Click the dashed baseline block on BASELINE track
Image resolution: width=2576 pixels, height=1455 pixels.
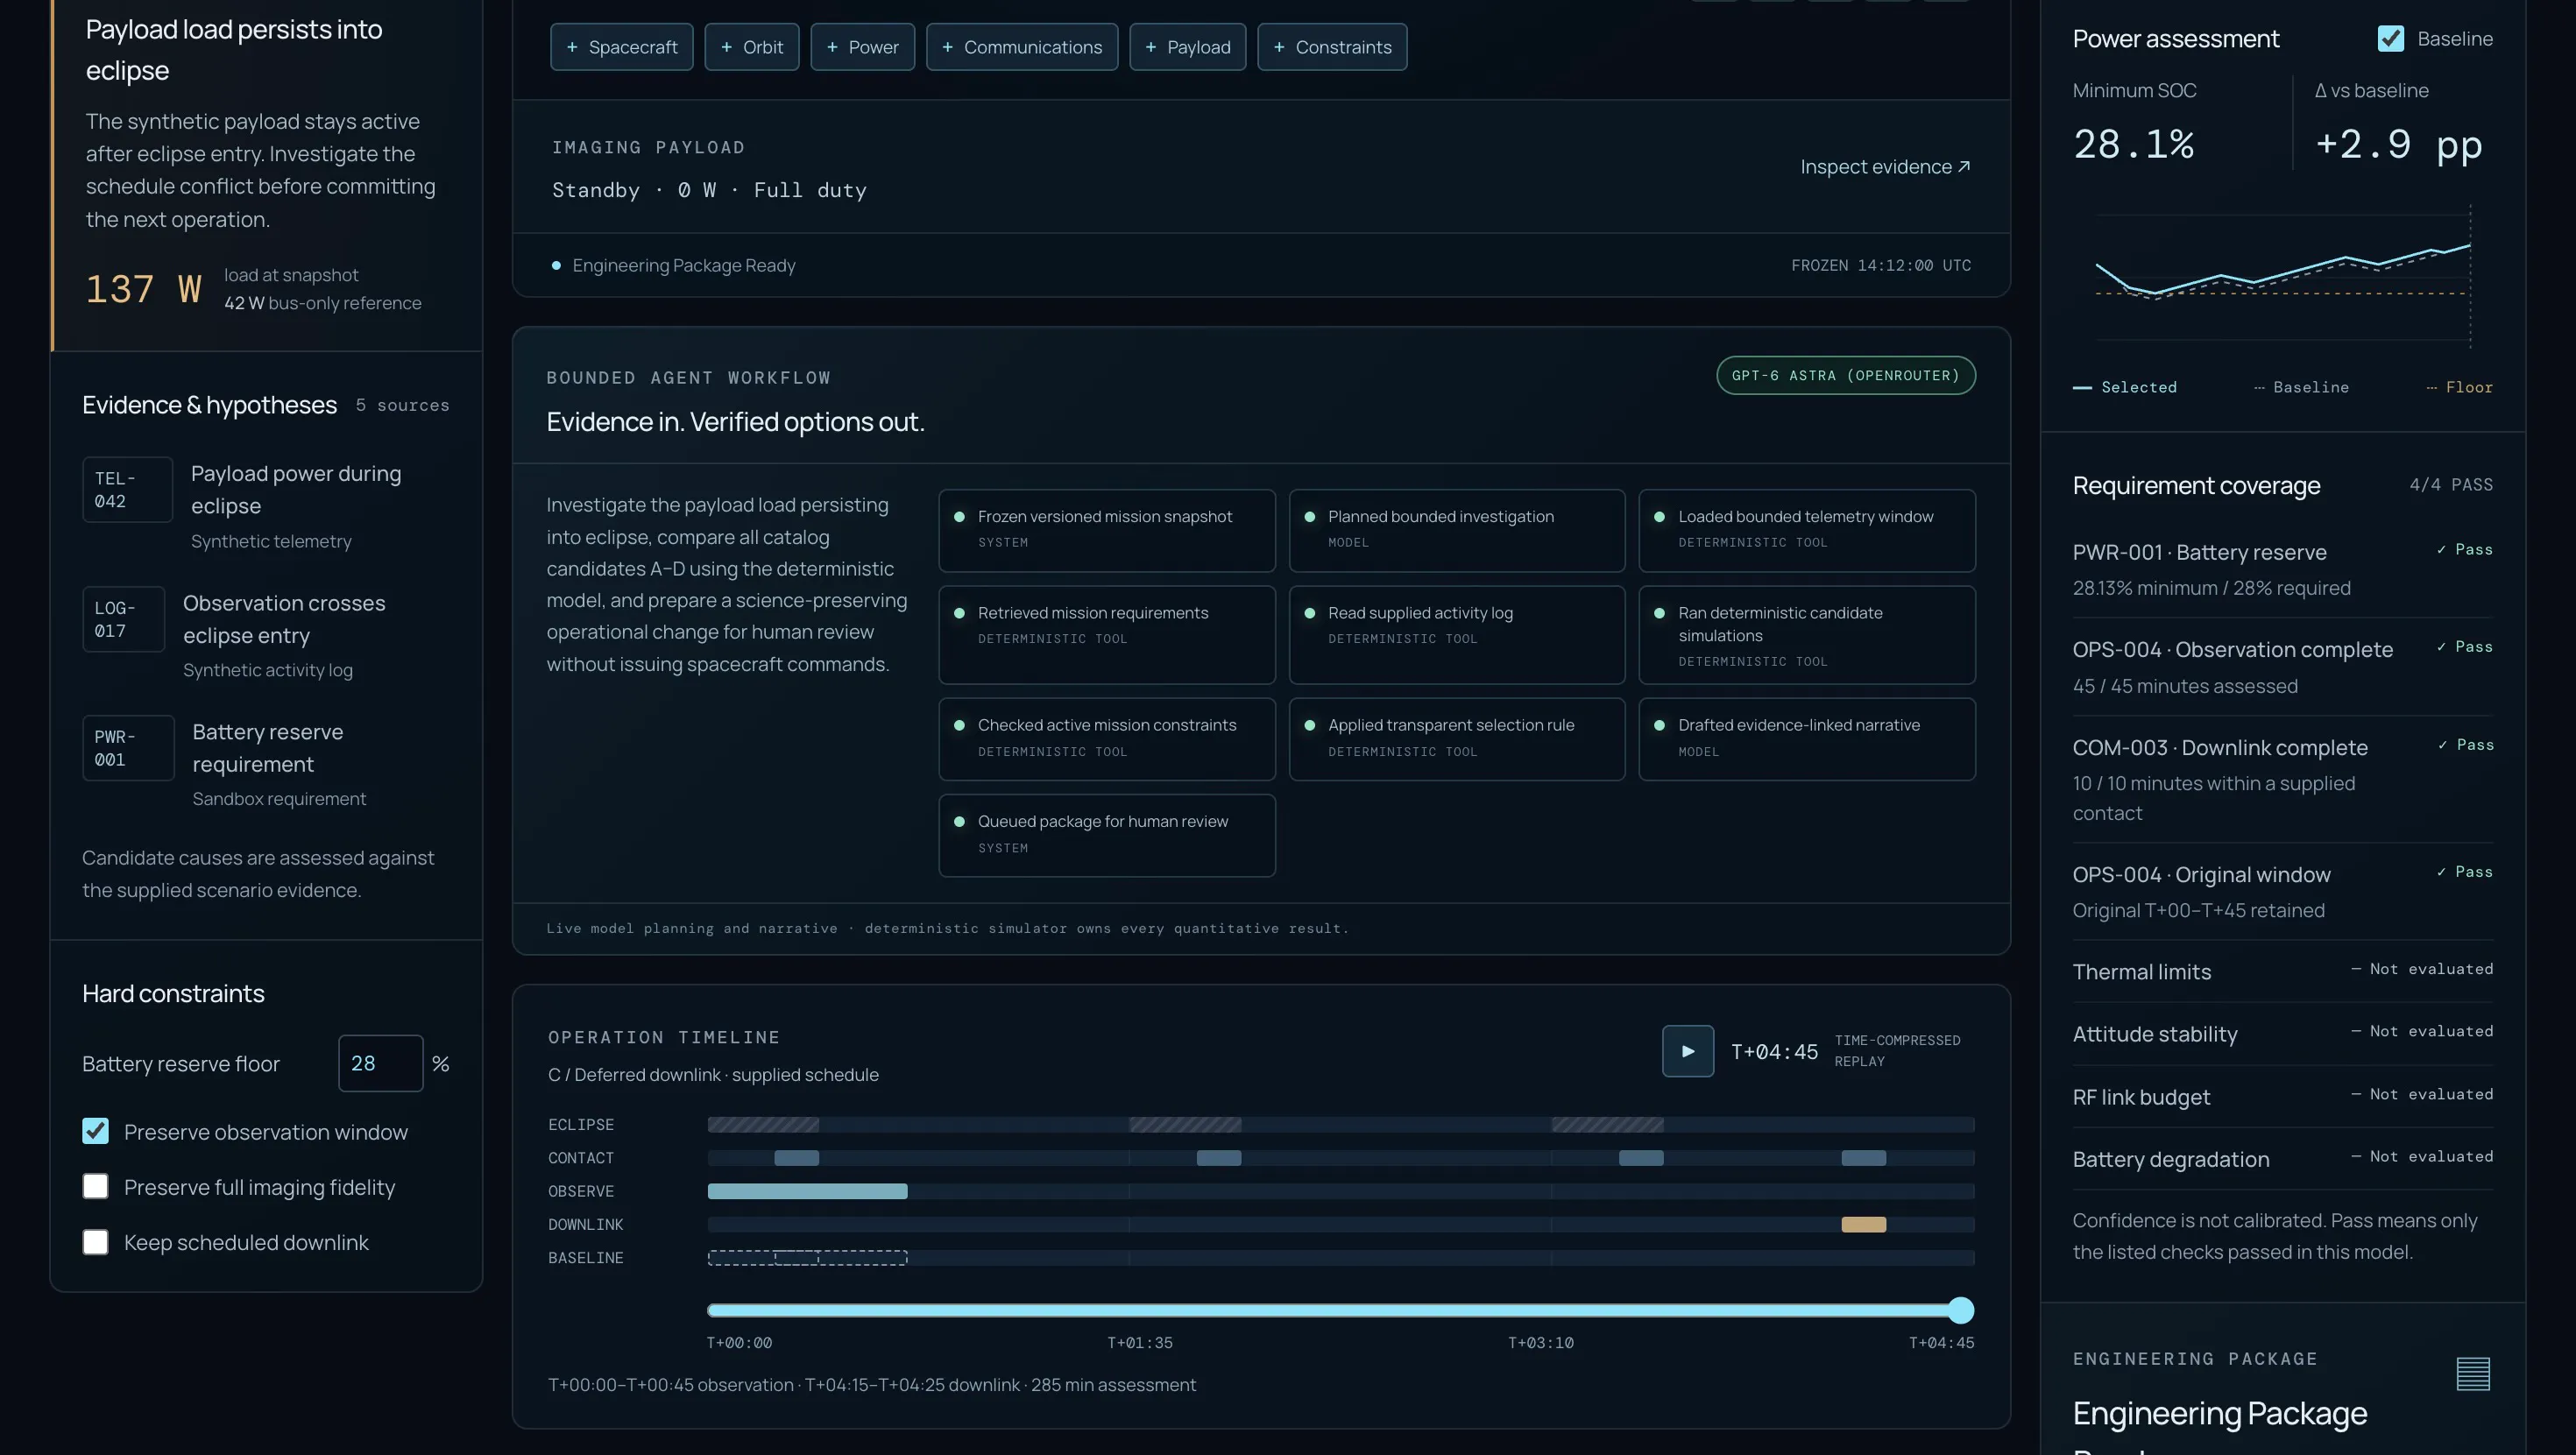point(808,1258)
